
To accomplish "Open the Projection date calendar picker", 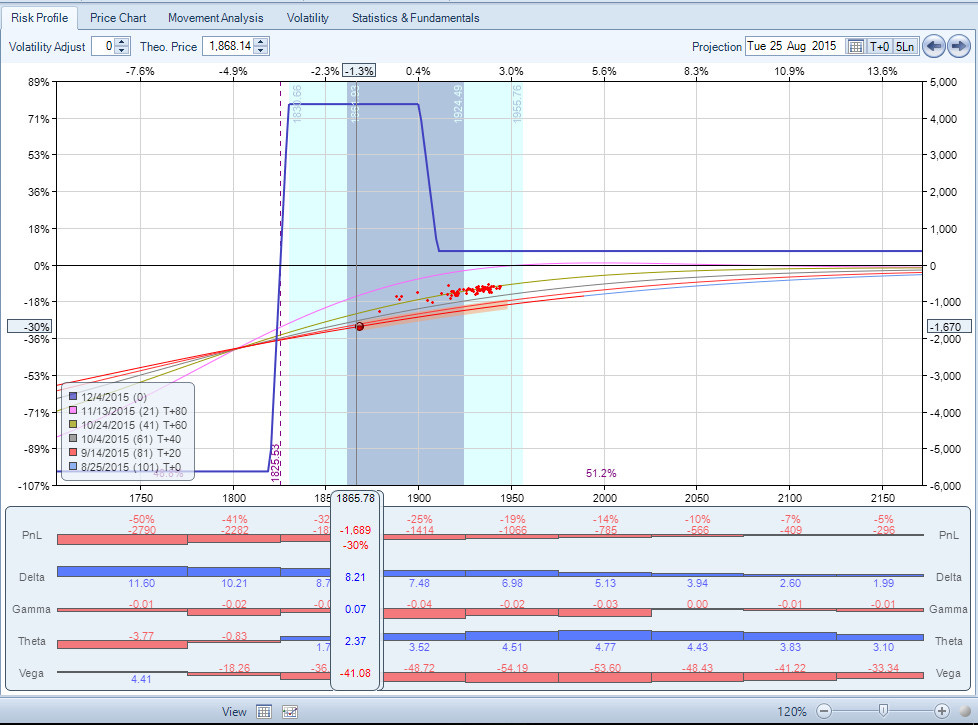I will tap(856, 46).
